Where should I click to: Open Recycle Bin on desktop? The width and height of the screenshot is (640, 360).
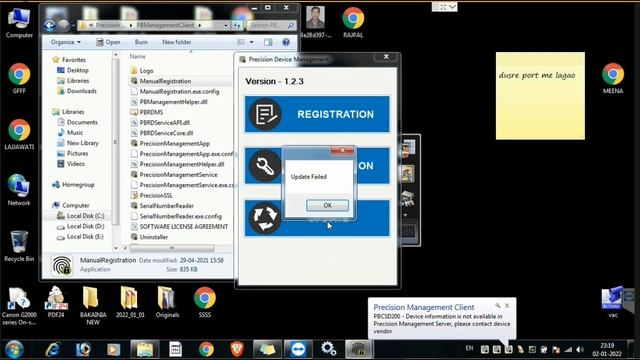(19, 246)
